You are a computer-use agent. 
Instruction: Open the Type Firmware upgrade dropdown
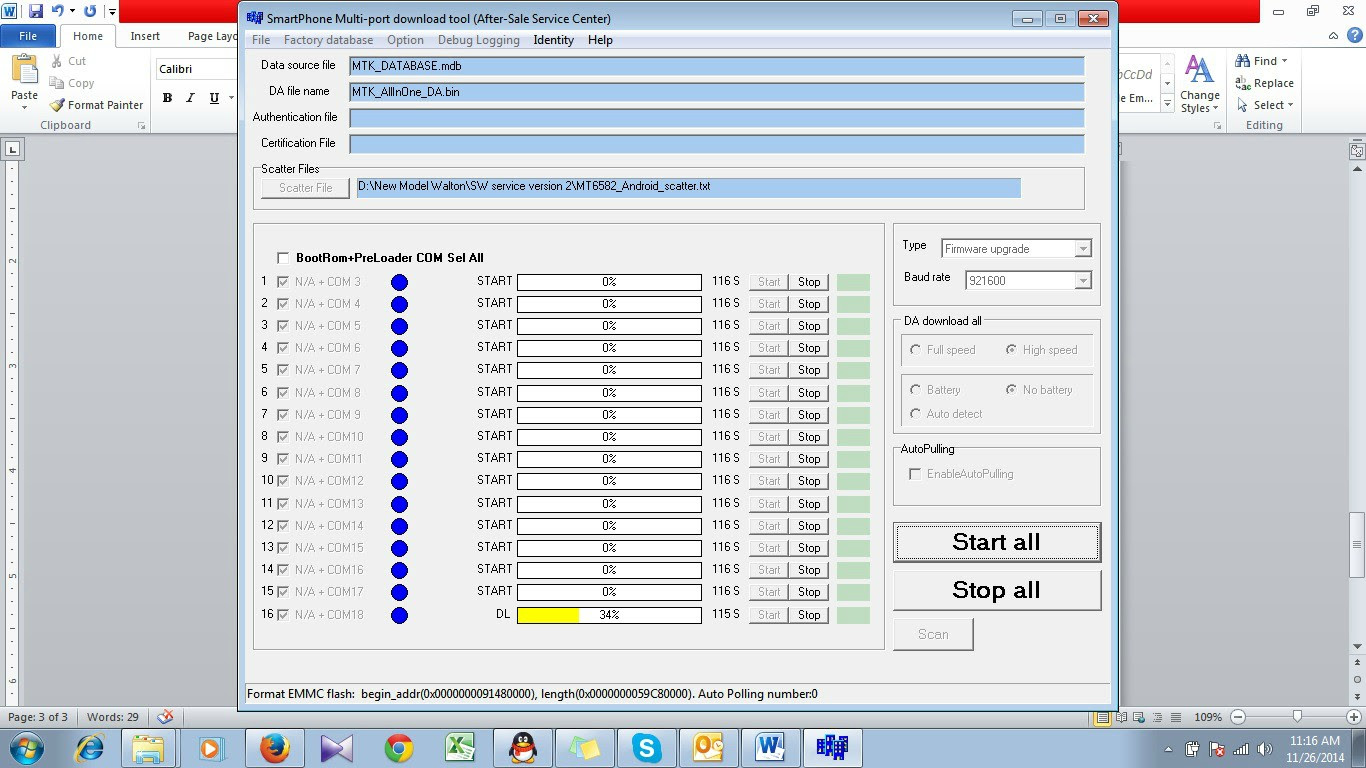(x=1082, y=249)
